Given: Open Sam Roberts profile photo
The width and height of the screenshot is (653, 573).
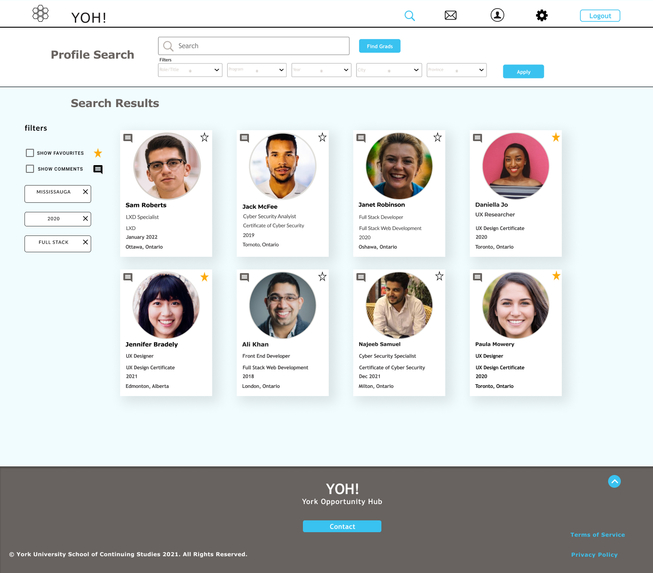Looking at the screenshot, I should (167, 166).
